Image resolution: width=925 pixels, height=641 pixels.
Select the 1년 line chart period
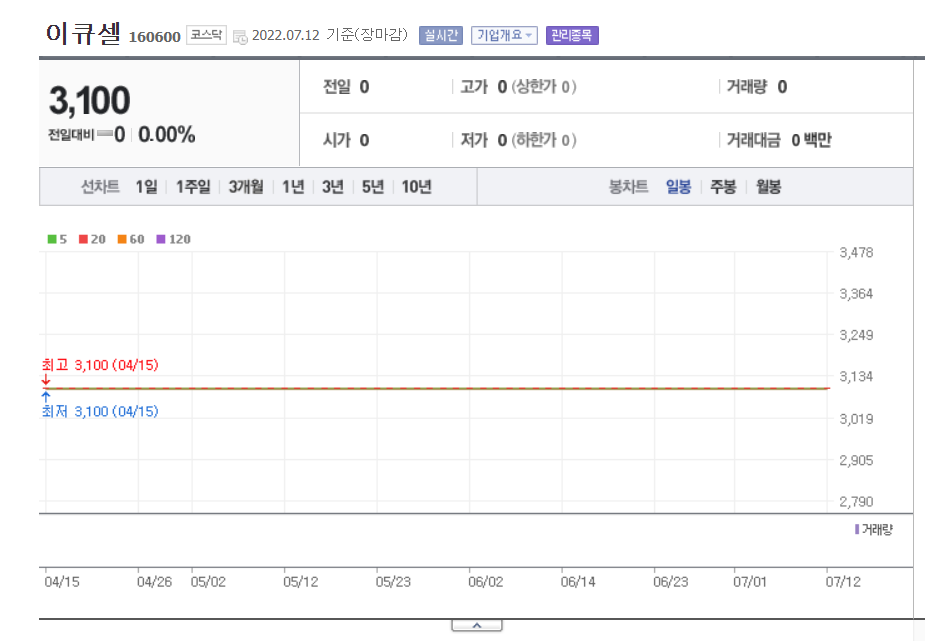pyautogui.click(x=293, y=187)
